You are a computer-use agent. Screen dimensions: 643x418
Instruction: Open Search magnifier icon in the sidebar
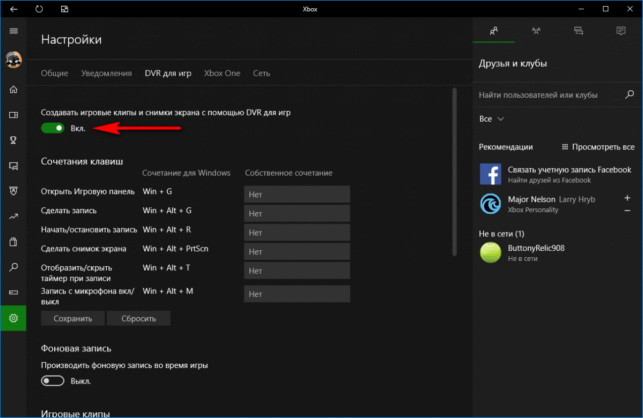coord(14,267)
